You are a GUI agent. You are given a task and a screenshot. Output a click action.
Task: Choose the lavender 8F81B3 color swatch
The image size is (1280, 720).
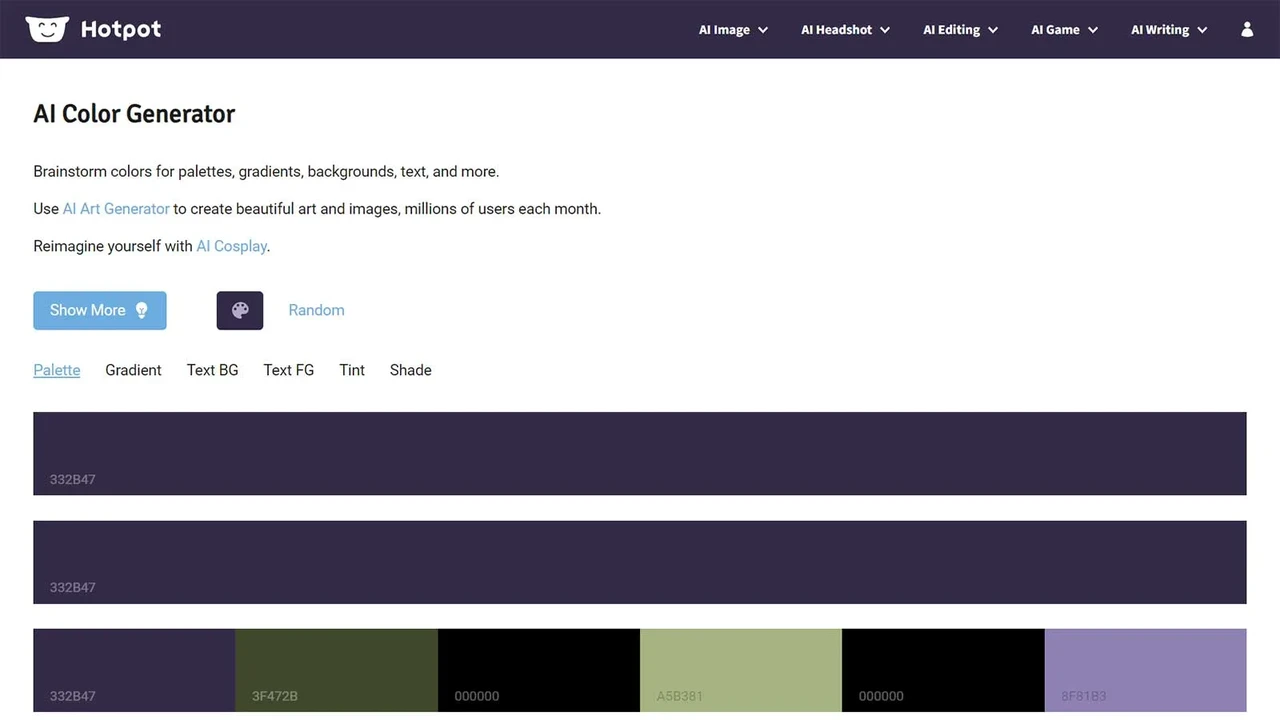click(1145, 669)
